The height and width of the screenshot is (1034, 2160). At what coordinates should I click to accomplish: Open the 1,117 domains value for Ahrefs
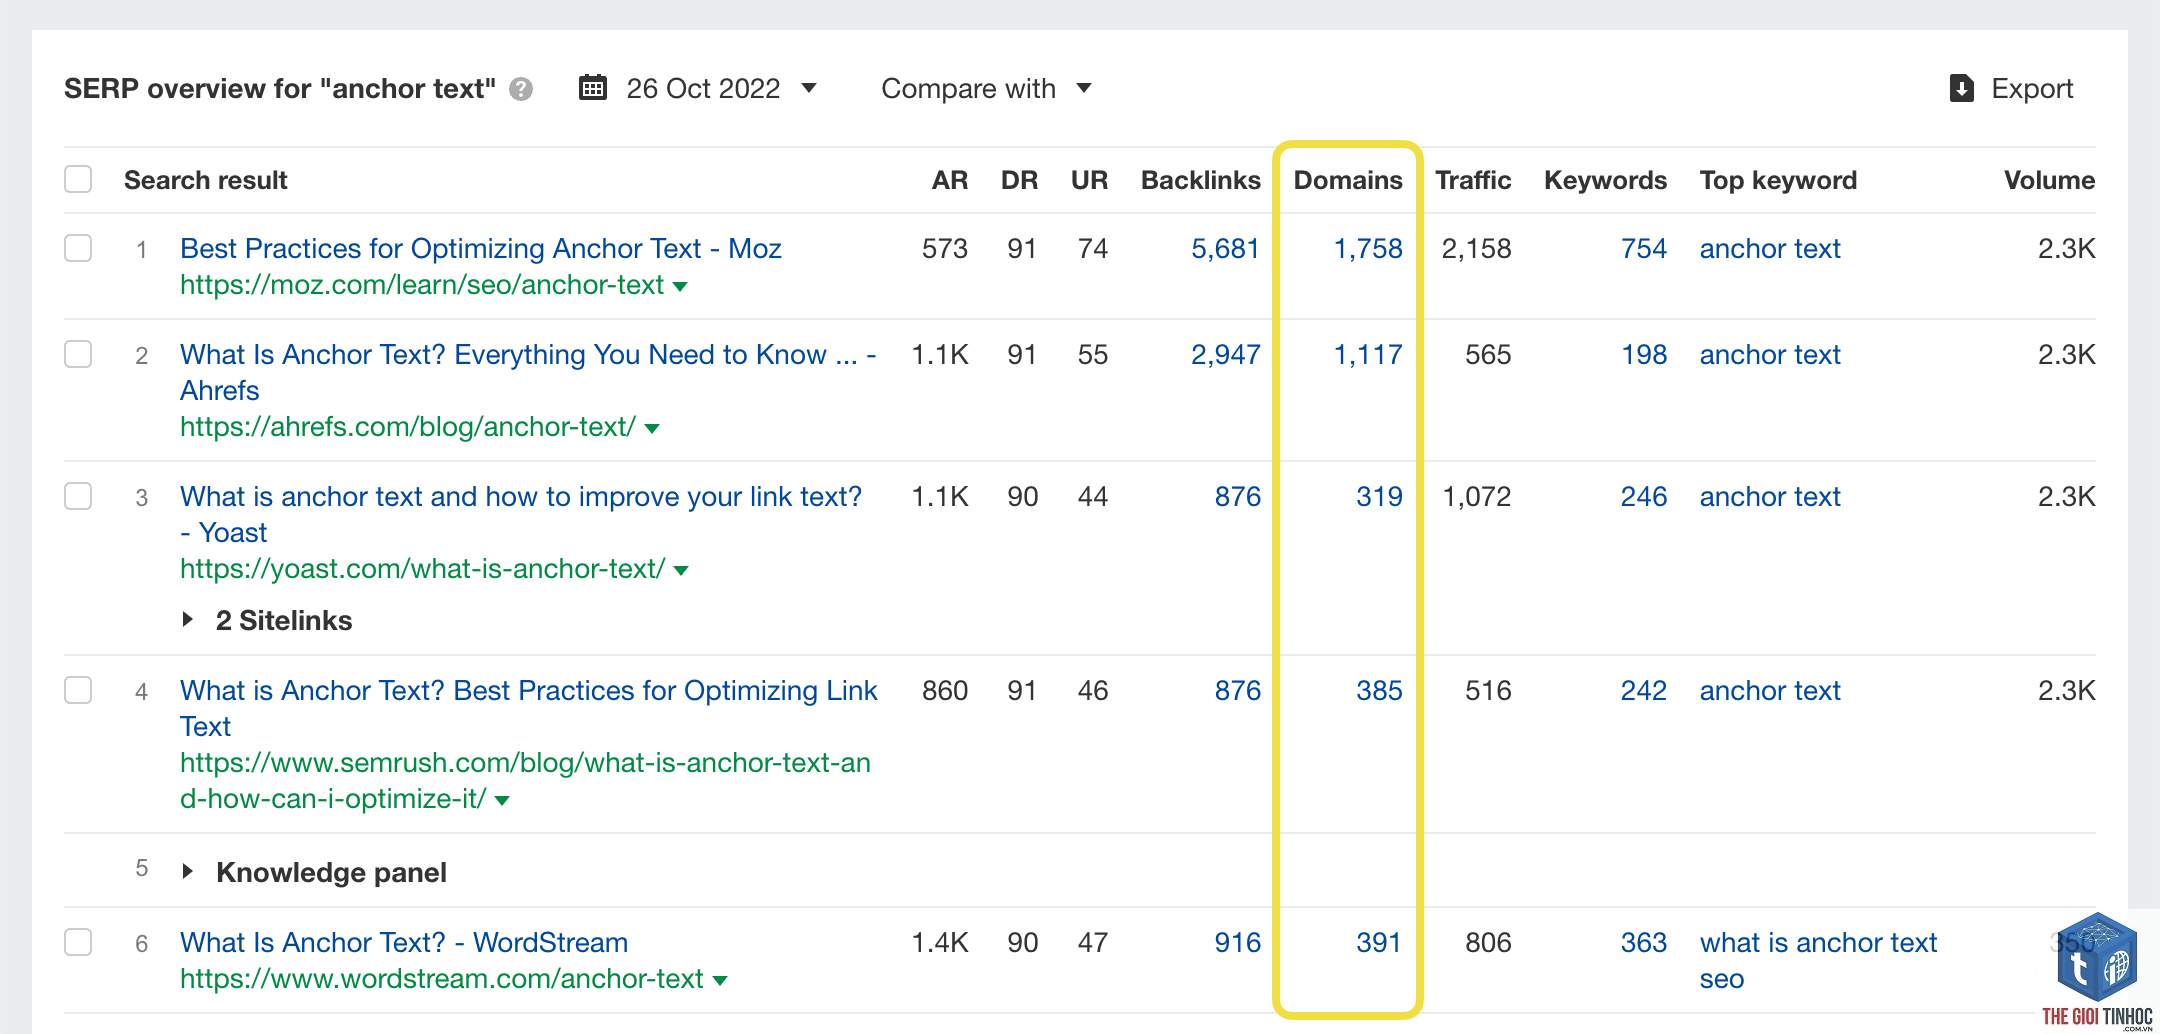pyautogui.click(x=1368, y=354)
